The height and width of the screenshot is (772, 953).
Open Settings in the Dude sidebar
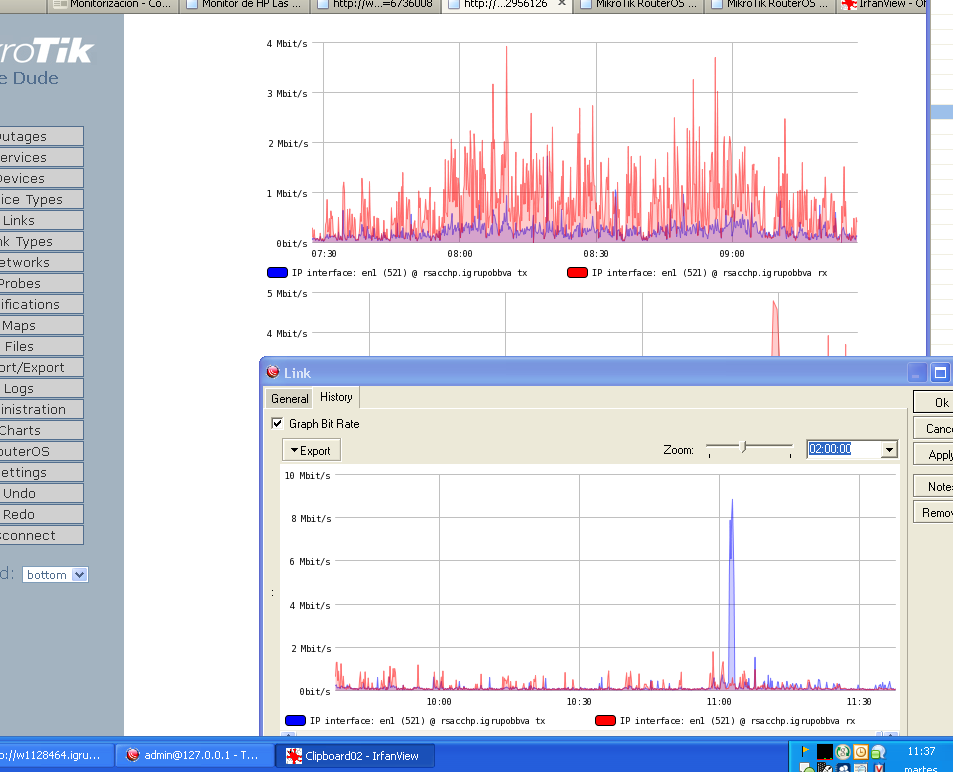pyautogui.click(x=41, y=472)
